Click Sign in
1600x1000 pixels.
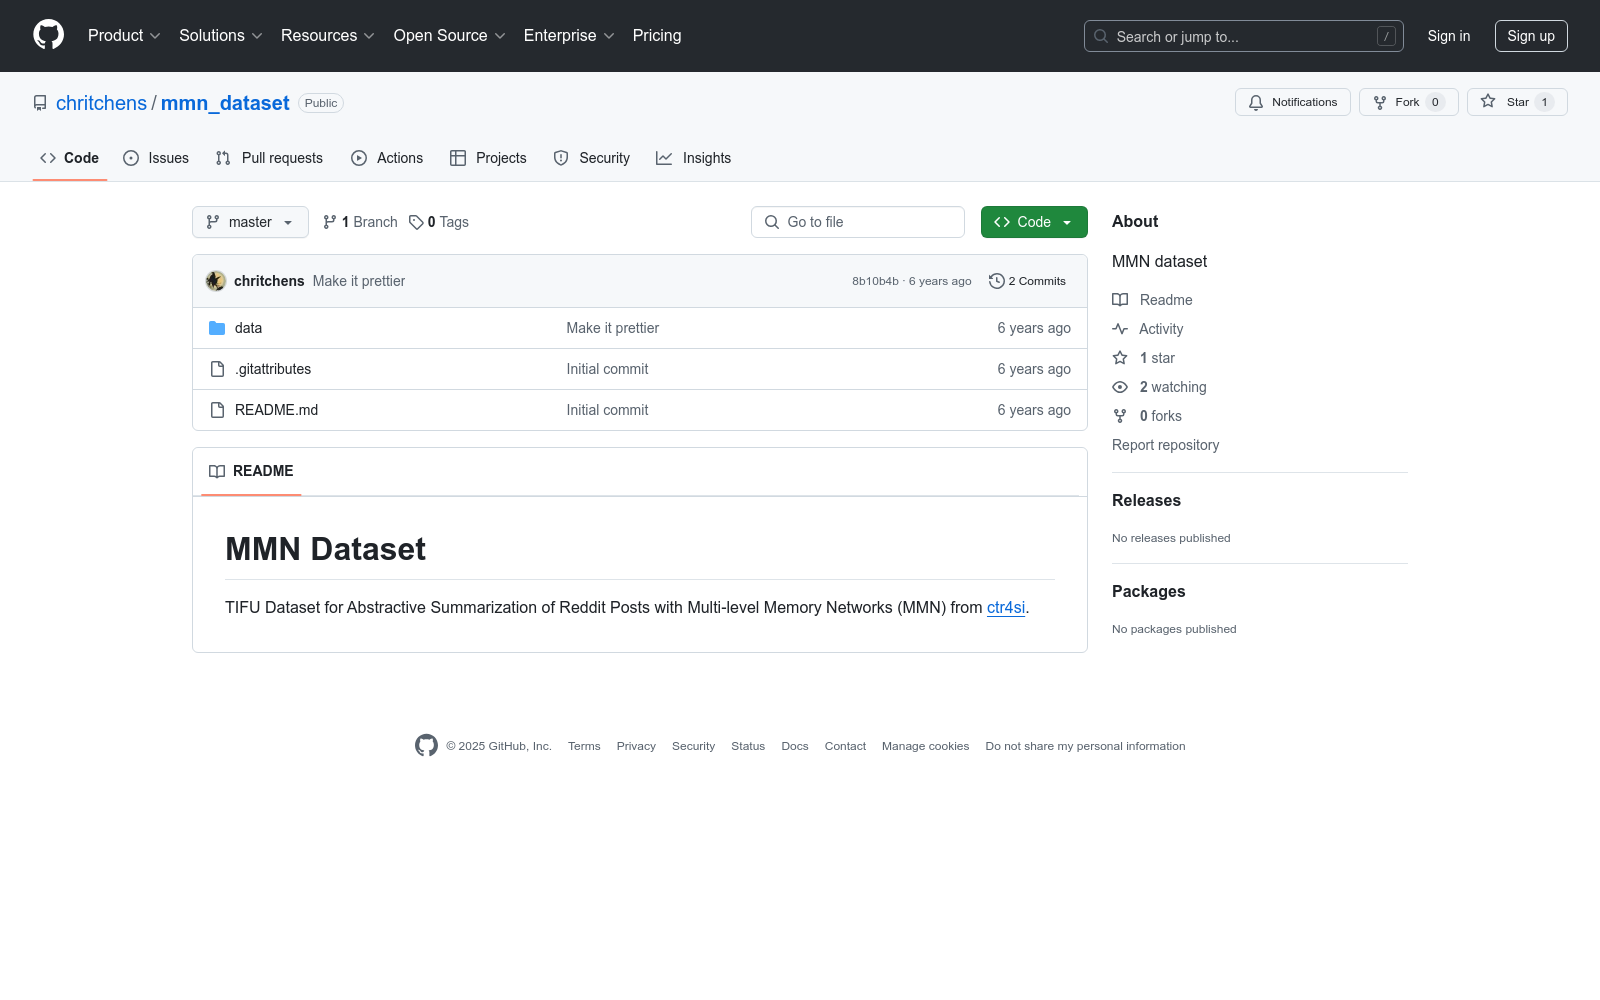click(x=1449, y=36)
